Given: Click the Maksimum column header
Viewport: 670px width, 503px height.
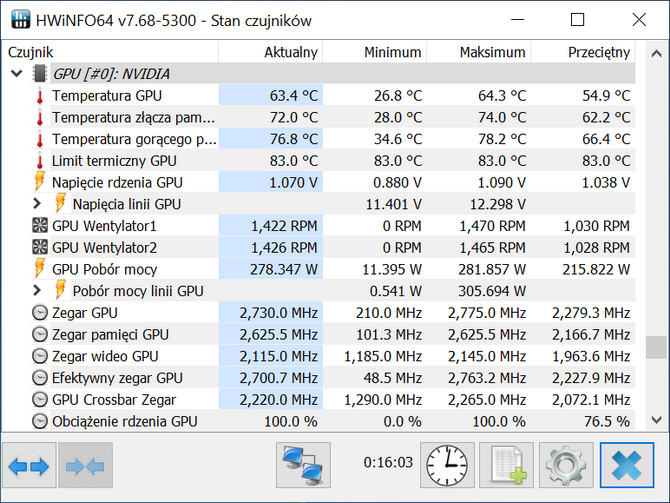Looking at the screenshot, I should pyautogui.click(x=479, y=52).
